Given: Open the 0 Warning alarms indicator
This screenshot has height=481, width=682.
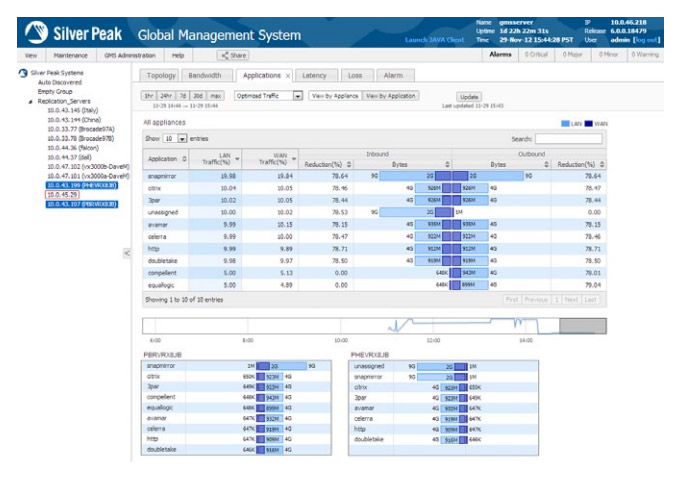Looking at the screenshot, I should pos(645,55).
